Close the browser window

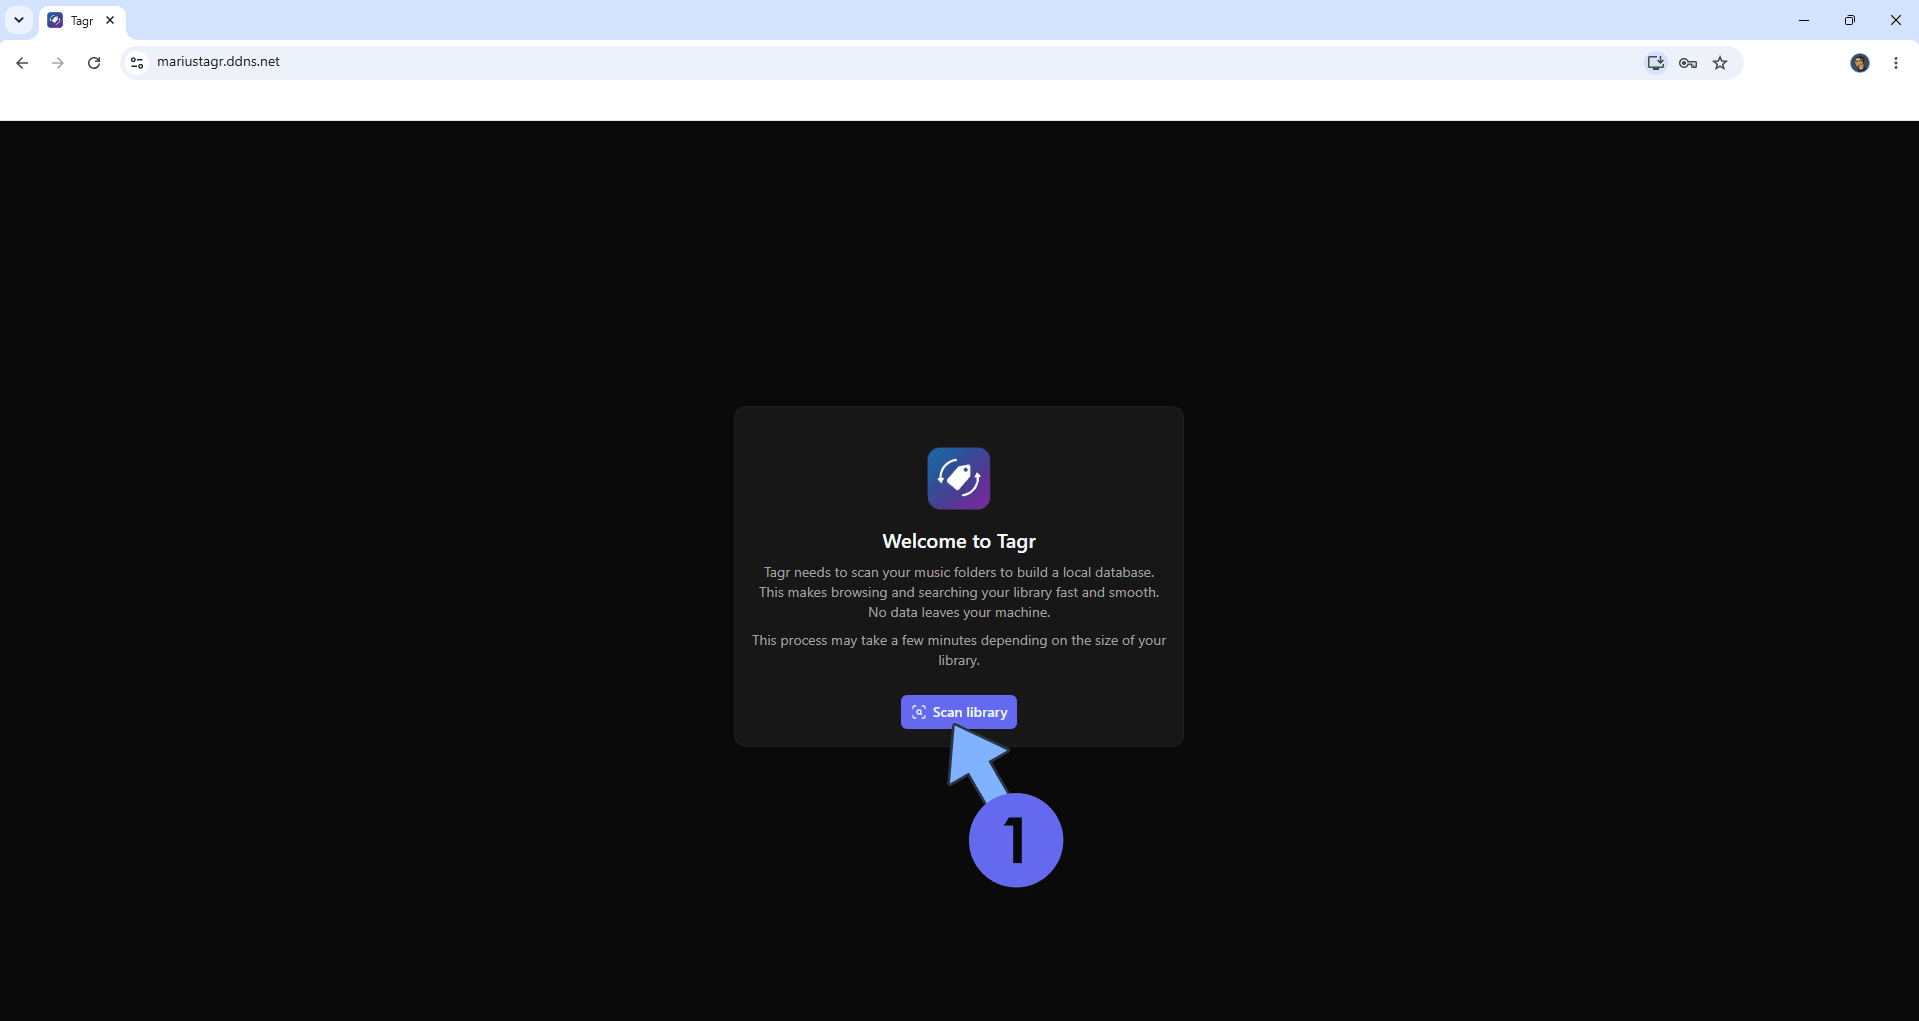click(x=1896, y=20)
